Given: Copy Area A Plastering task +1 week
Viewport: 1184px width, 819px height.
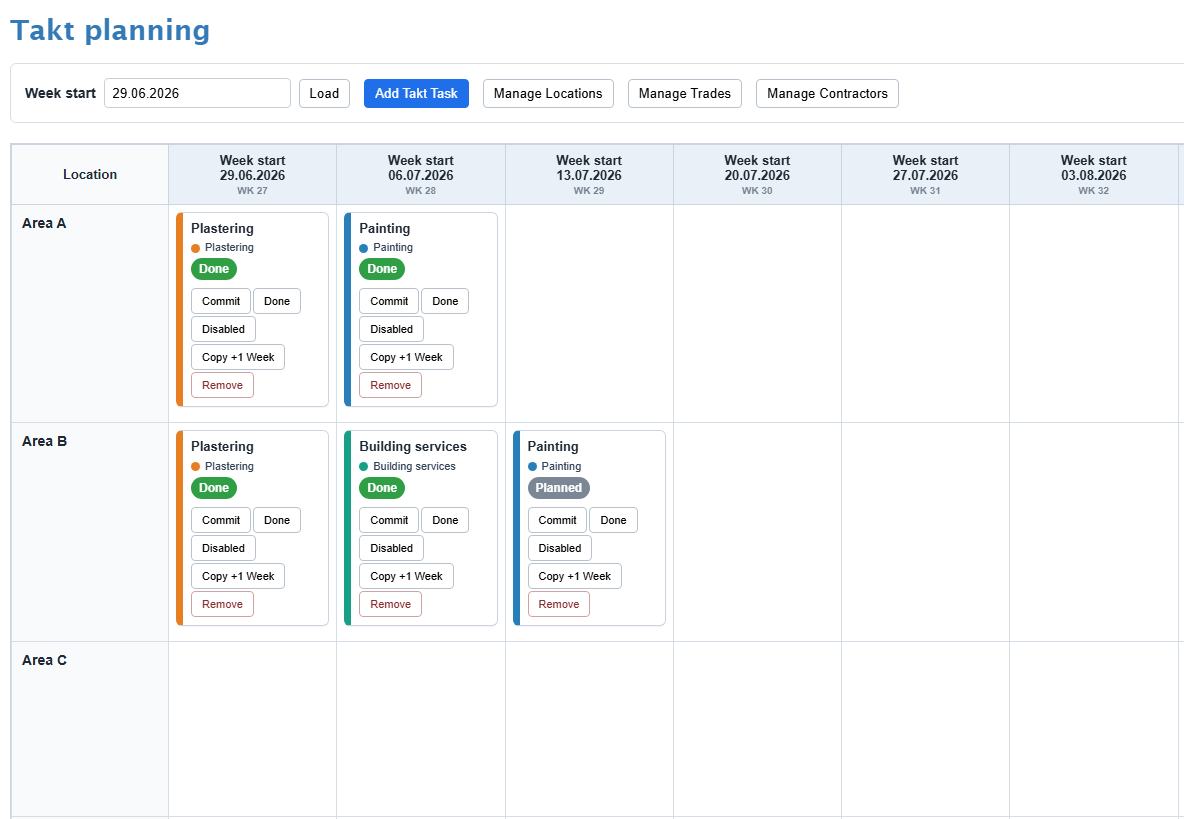Looking at the screenshot, I should pos(238,357).
